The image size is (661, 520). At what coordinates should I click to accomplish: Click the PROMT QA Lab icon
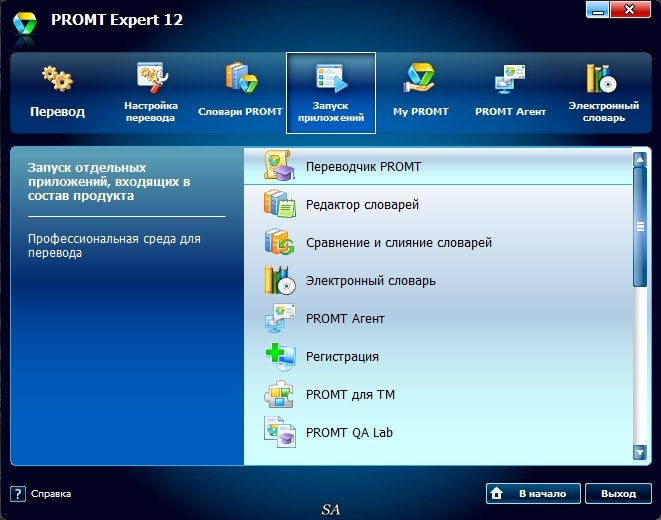click(x=280, y=432)
